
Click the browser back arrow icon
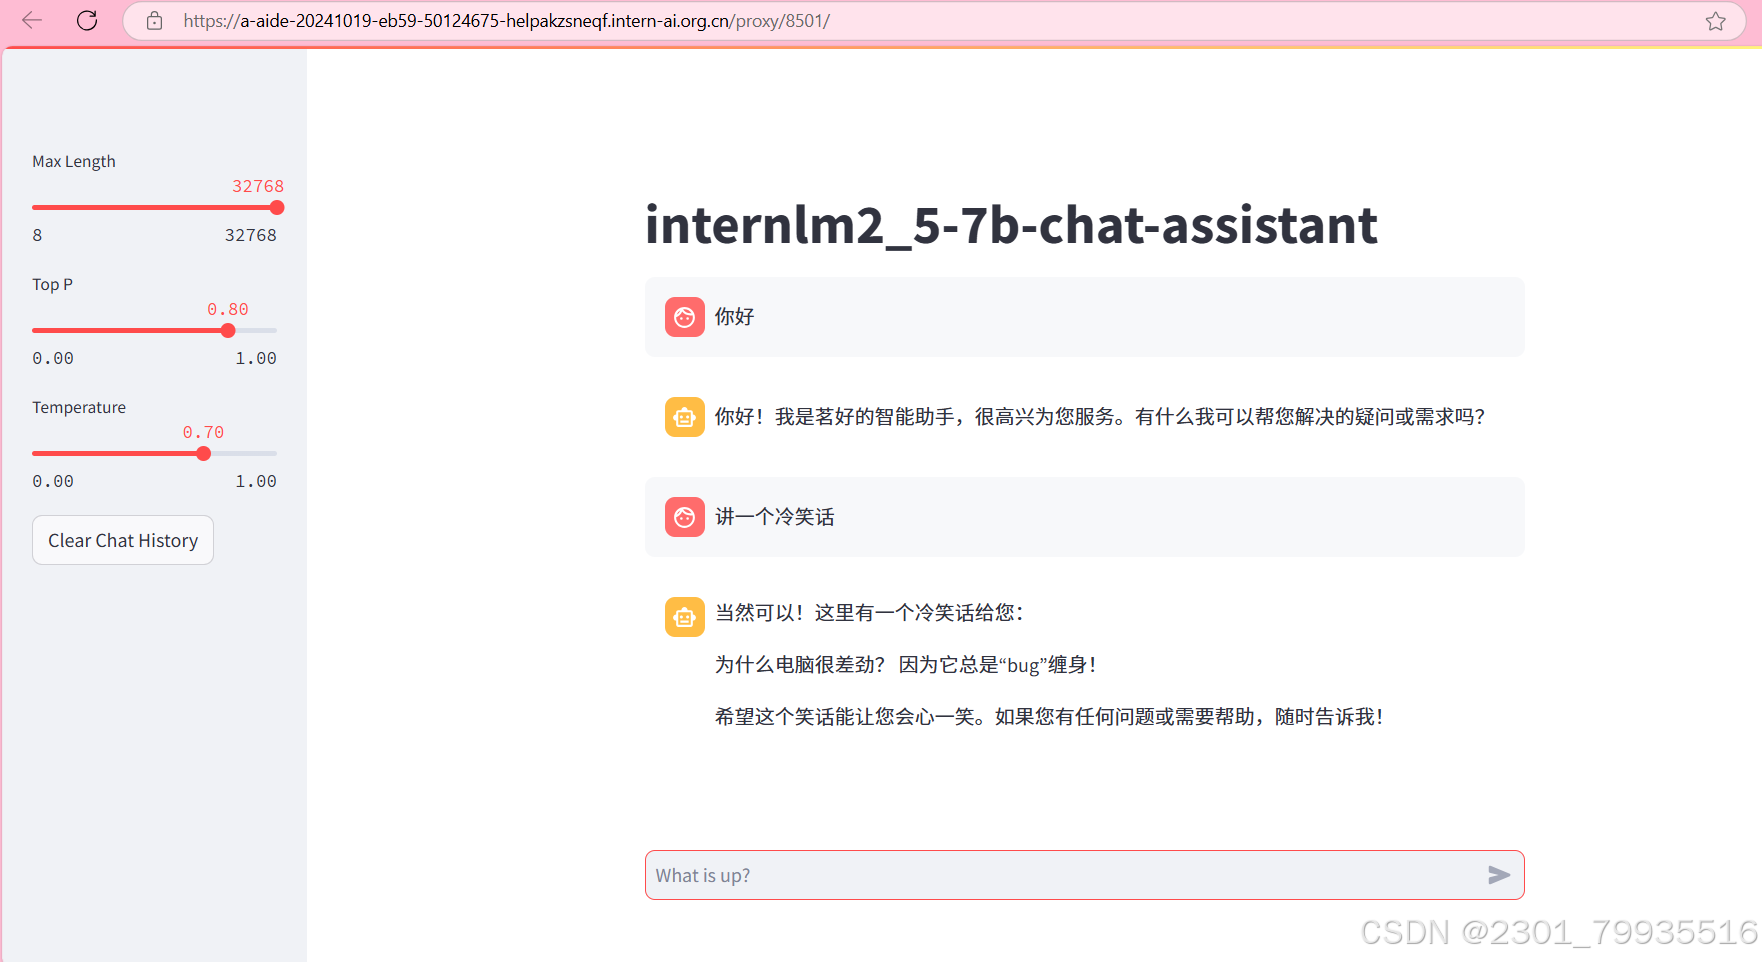(x=31, y=20)
